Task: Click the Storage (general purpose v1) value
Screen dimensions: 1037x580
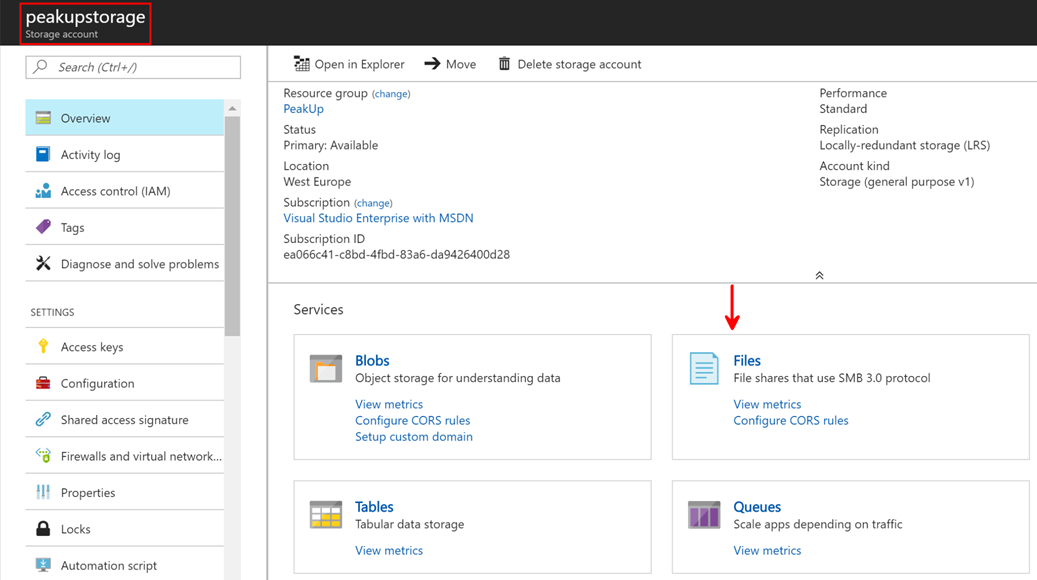Action: click(x=897, y=181)
